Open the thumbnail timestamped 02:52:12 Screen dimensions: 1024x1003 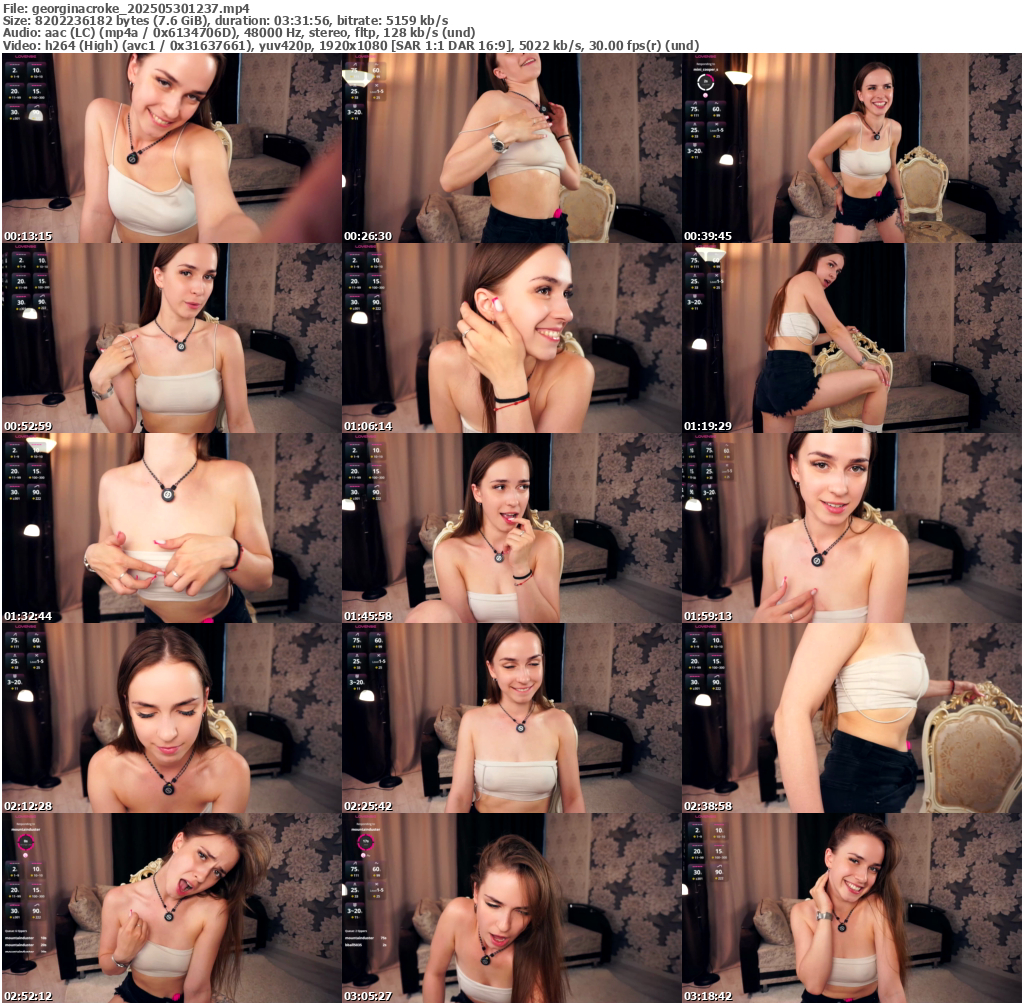tap(171, 908)
